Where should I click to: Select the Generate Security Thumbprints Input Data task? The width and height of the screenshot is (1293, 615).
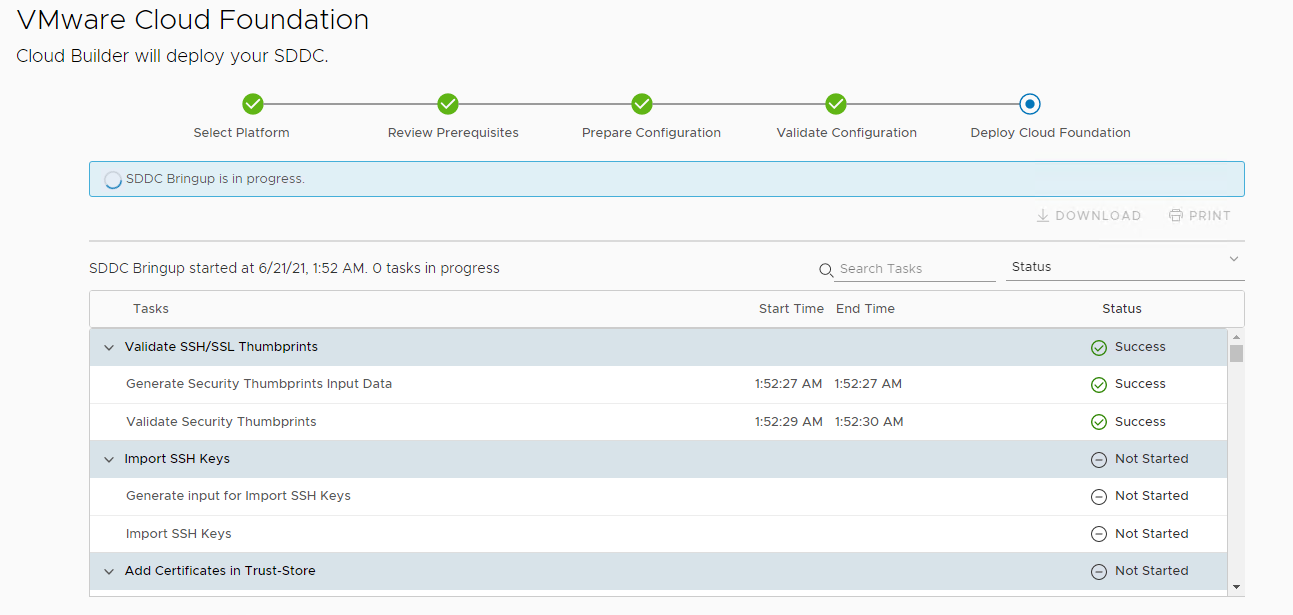click(x=259, y=384)
